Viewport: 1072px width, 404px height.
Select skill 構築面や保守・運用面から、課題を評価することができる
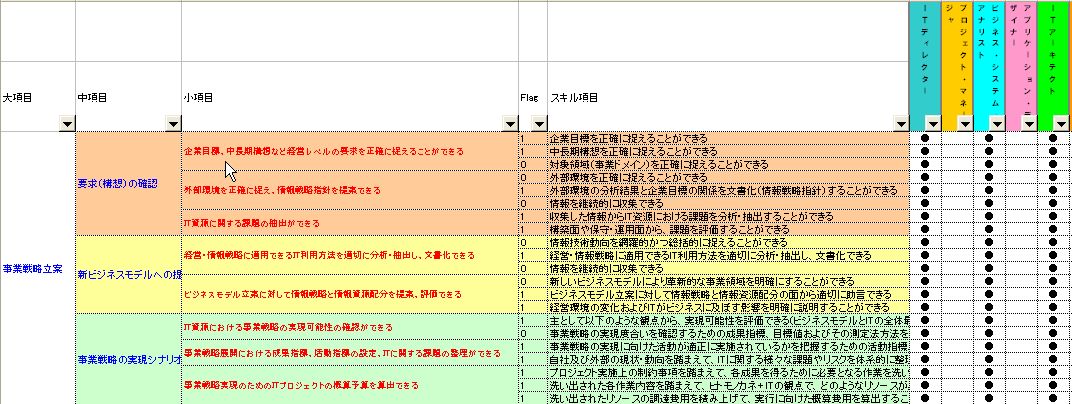click(728, 229)
